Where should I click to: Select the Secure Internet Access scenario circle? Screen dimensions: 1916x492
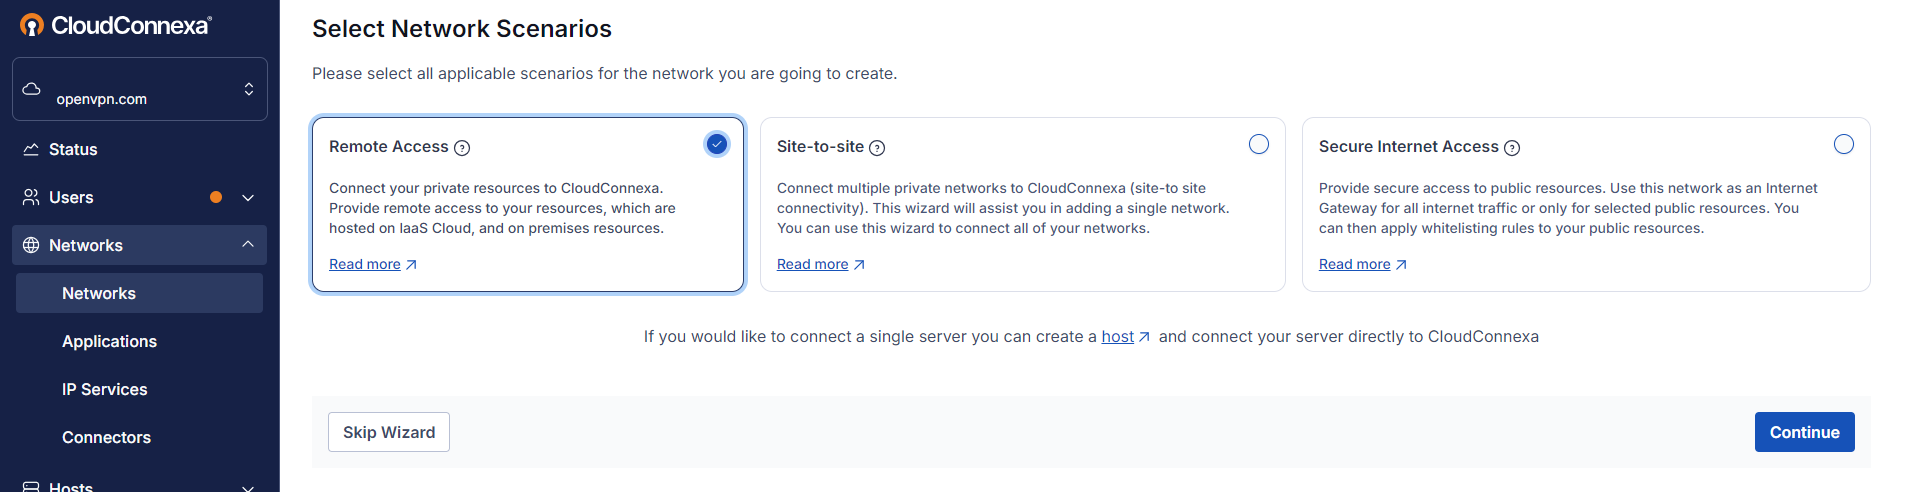pos(1844,144)
